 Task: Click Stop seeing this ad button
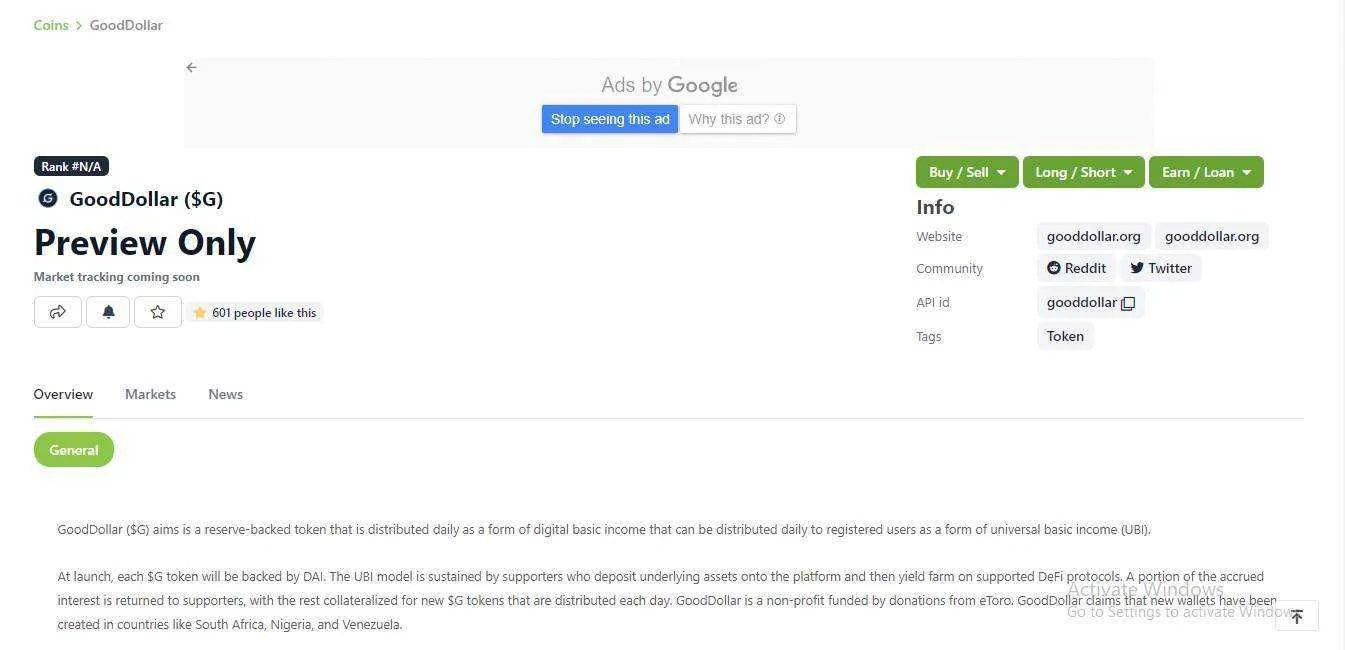tap(610, 119)
